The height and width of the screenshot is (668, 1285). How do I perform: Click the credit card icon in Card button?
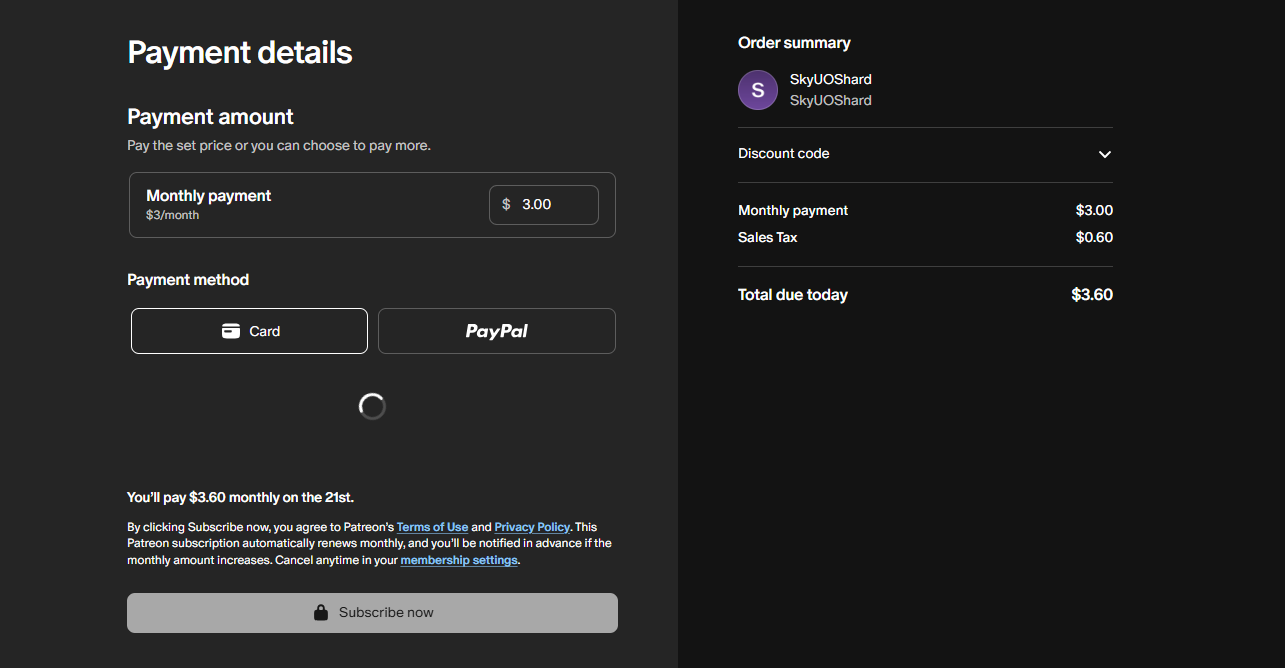point(231,331)
